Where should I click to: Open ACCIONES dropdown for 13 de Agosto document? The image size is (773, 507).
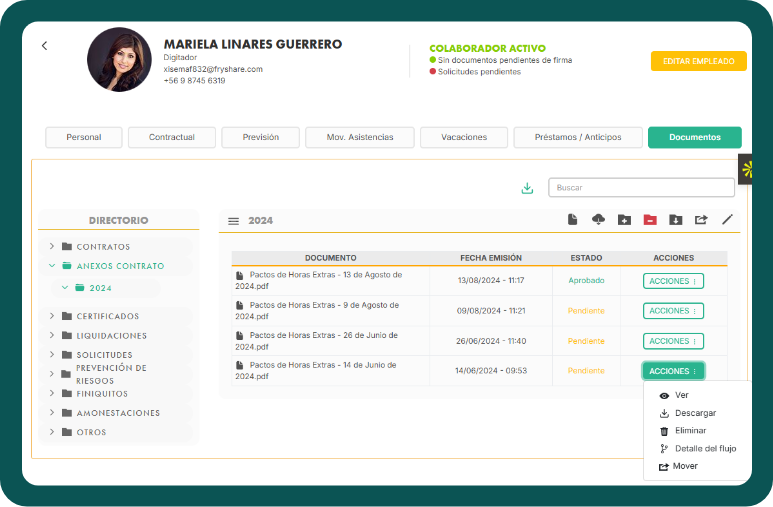pyautogui.click(x=673, y=281)
